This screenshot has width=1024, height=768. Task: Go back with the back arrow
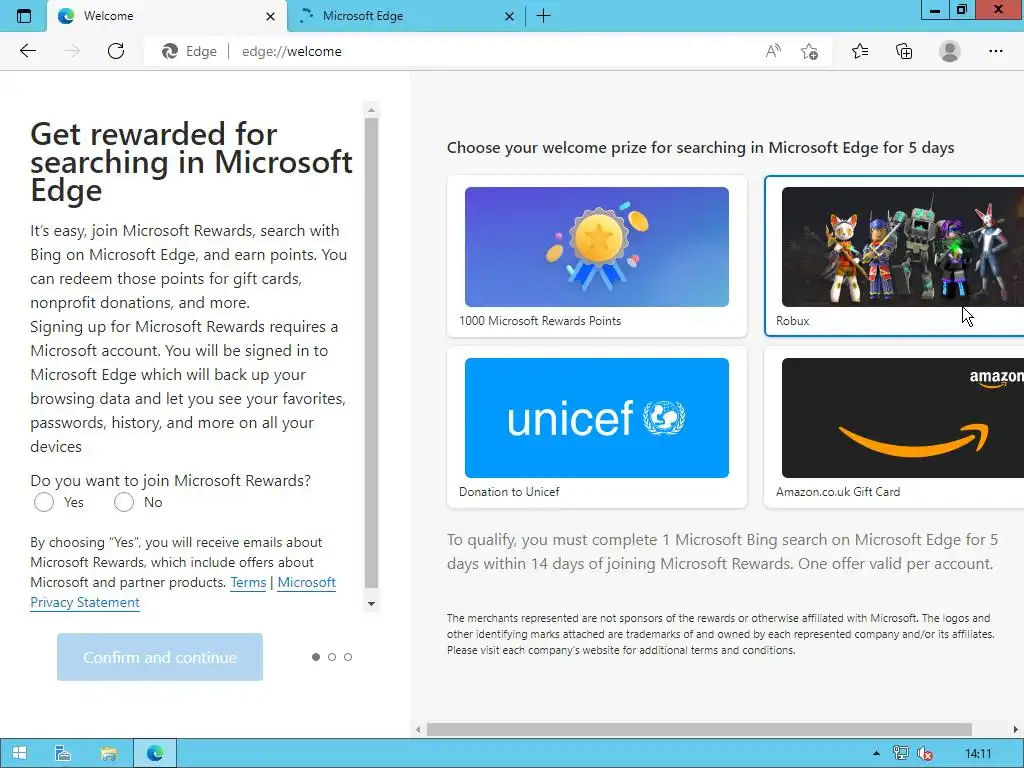27,51
